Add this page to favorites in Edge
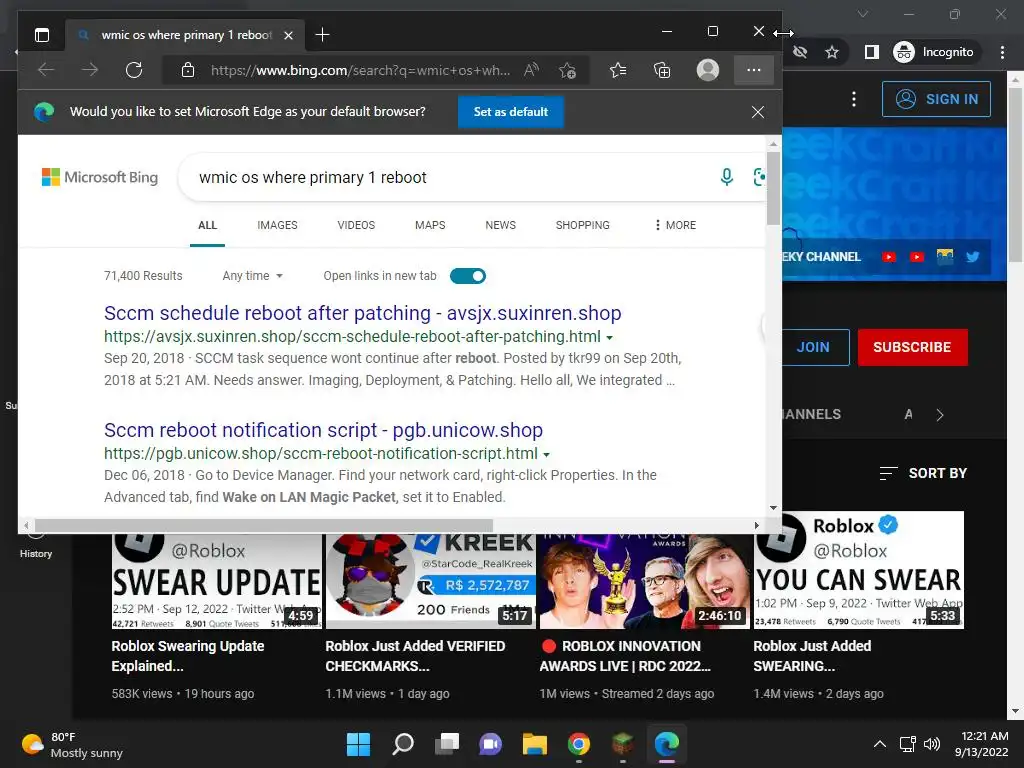The height and width of the screenshot is (768, 1024). pos(567,70)
